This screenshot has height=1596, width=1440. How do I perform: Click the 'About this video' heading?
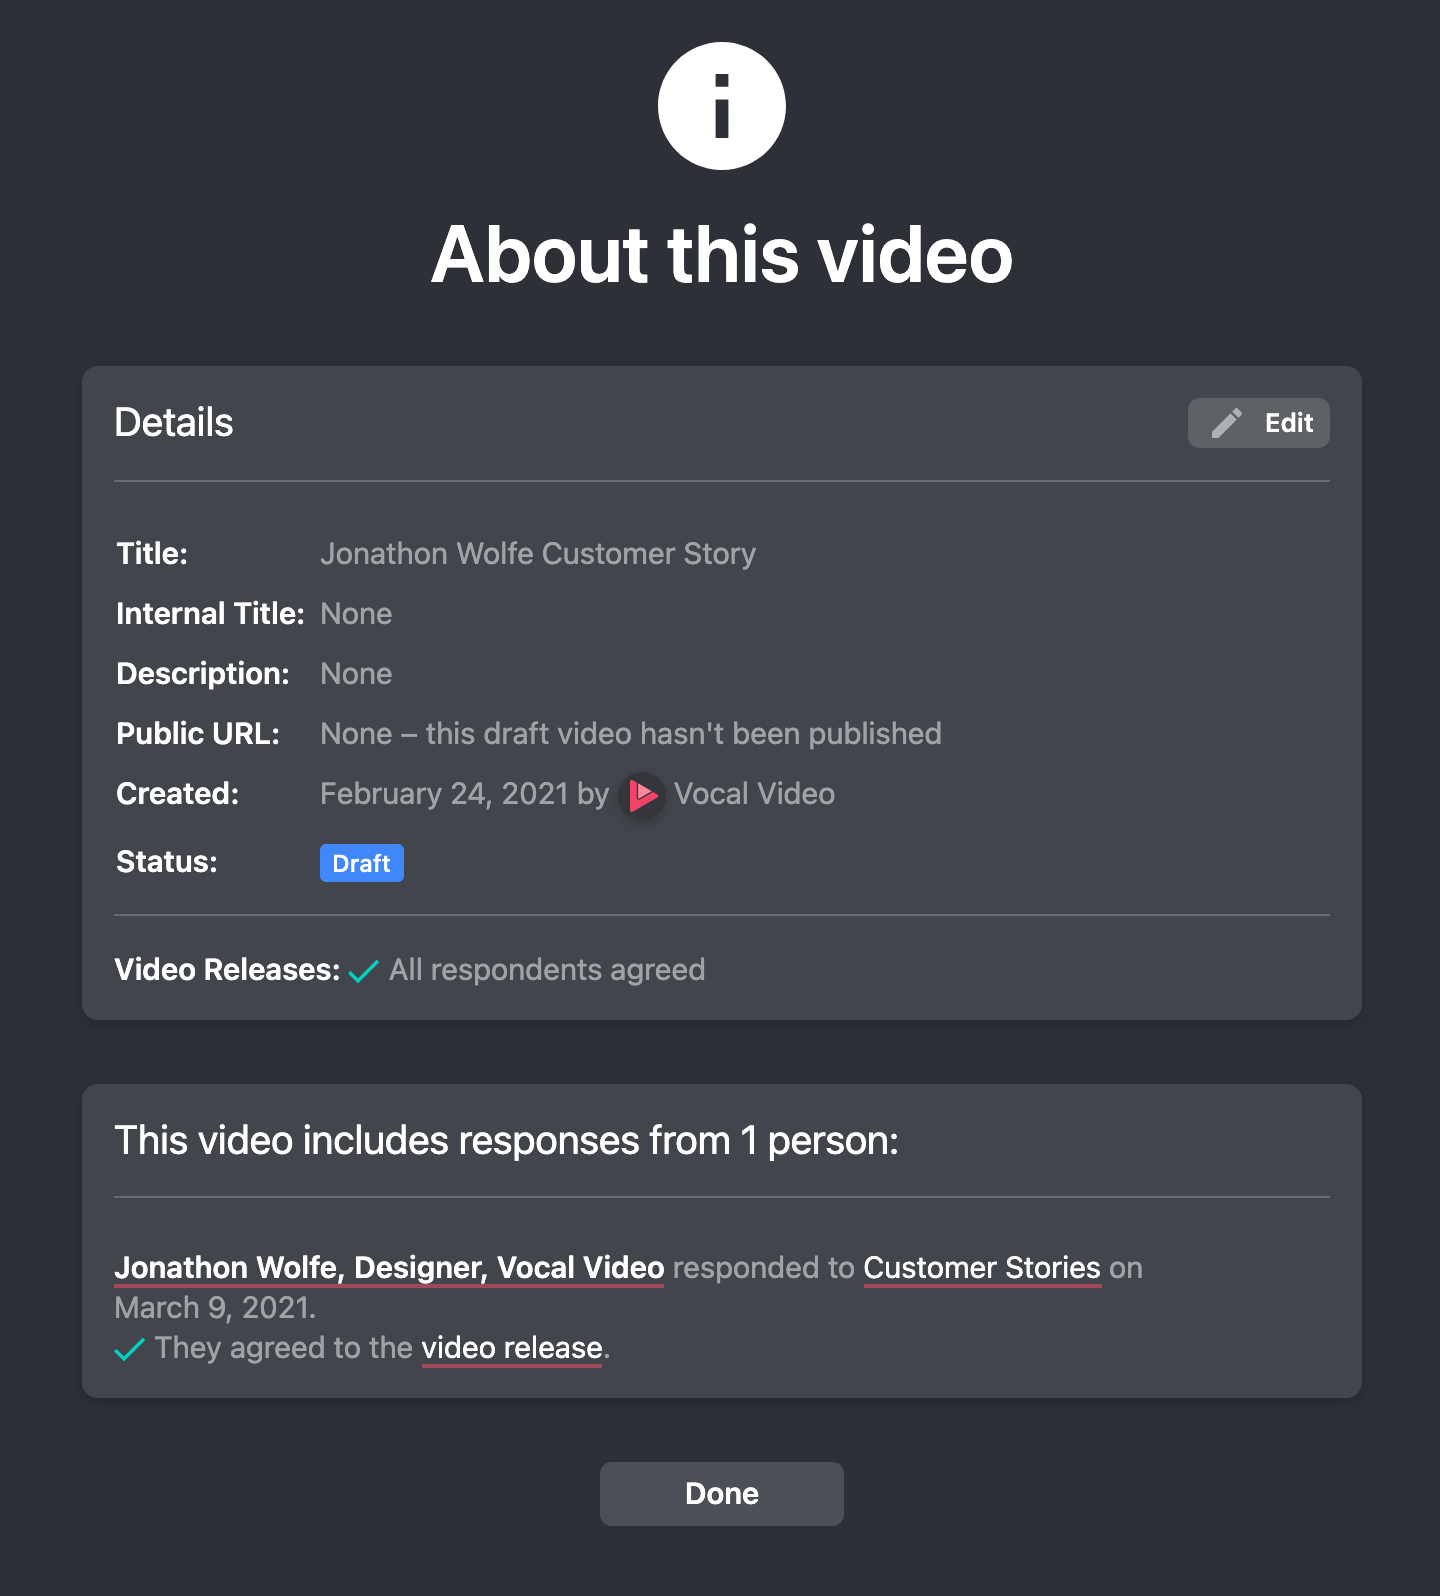(721, 255)
